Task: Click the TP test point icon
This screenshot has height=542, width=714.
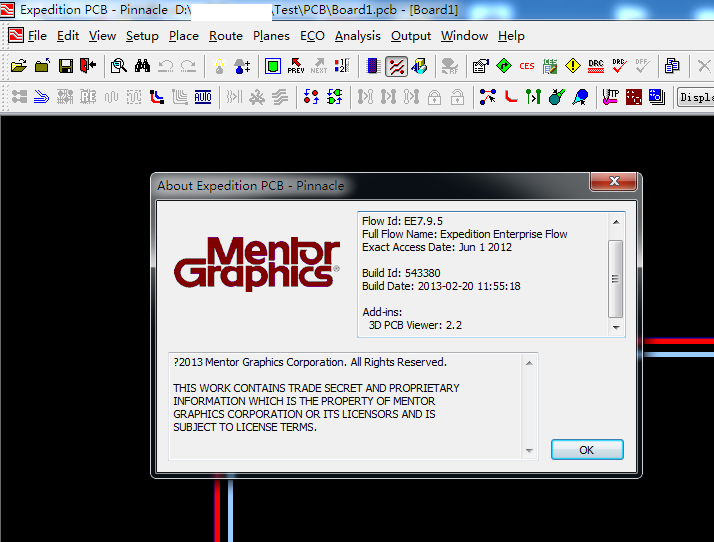Action: coord(610,97)
